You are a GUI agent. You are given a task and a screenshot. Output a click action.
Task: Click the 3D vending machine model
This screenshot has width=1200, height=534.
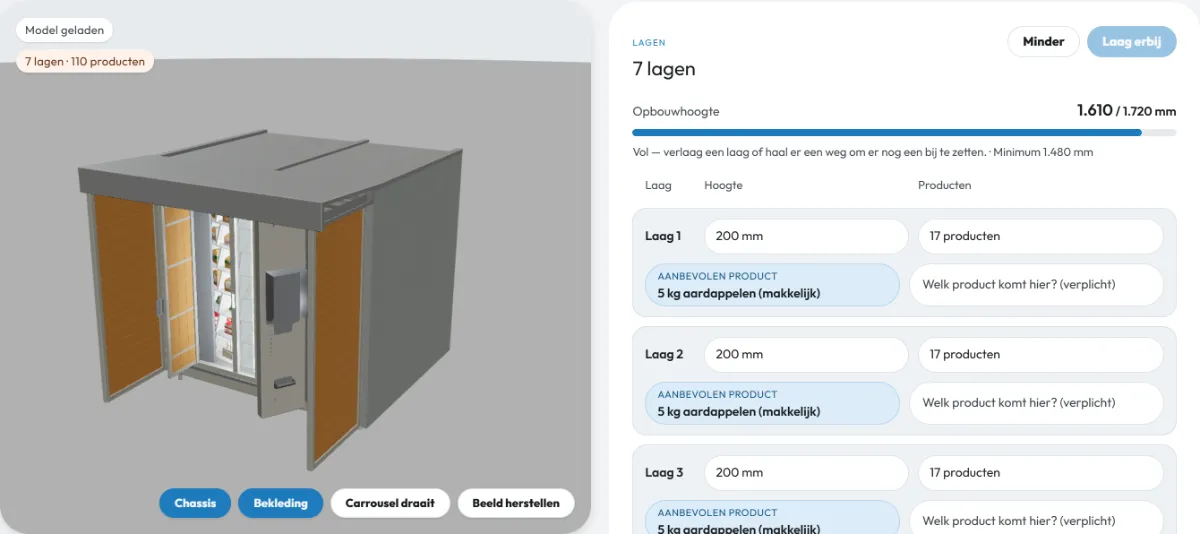(x=270, y=300)
